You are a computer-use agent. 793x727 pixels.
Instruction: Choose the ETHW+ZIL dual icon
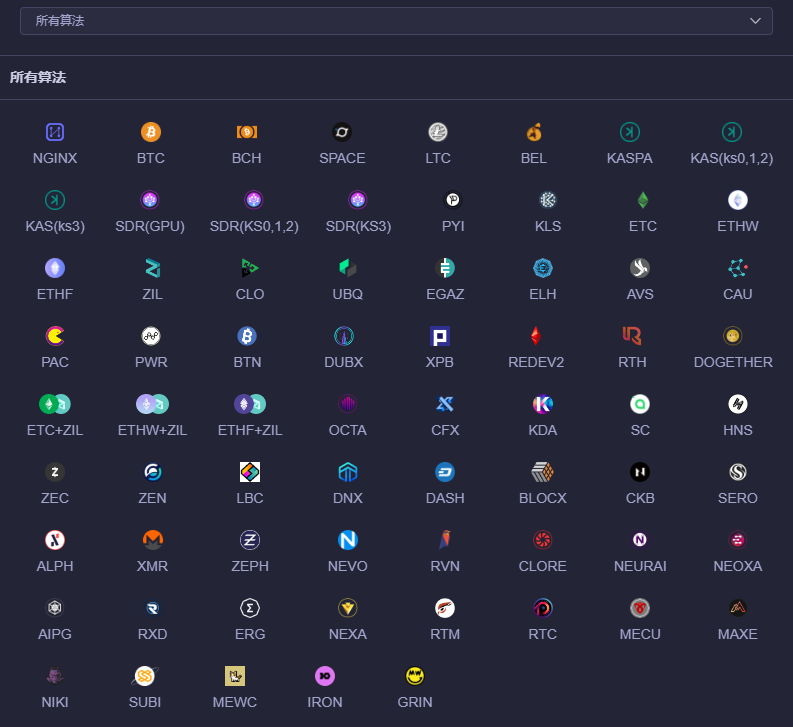pyautogui.click(x=152, y=404)
